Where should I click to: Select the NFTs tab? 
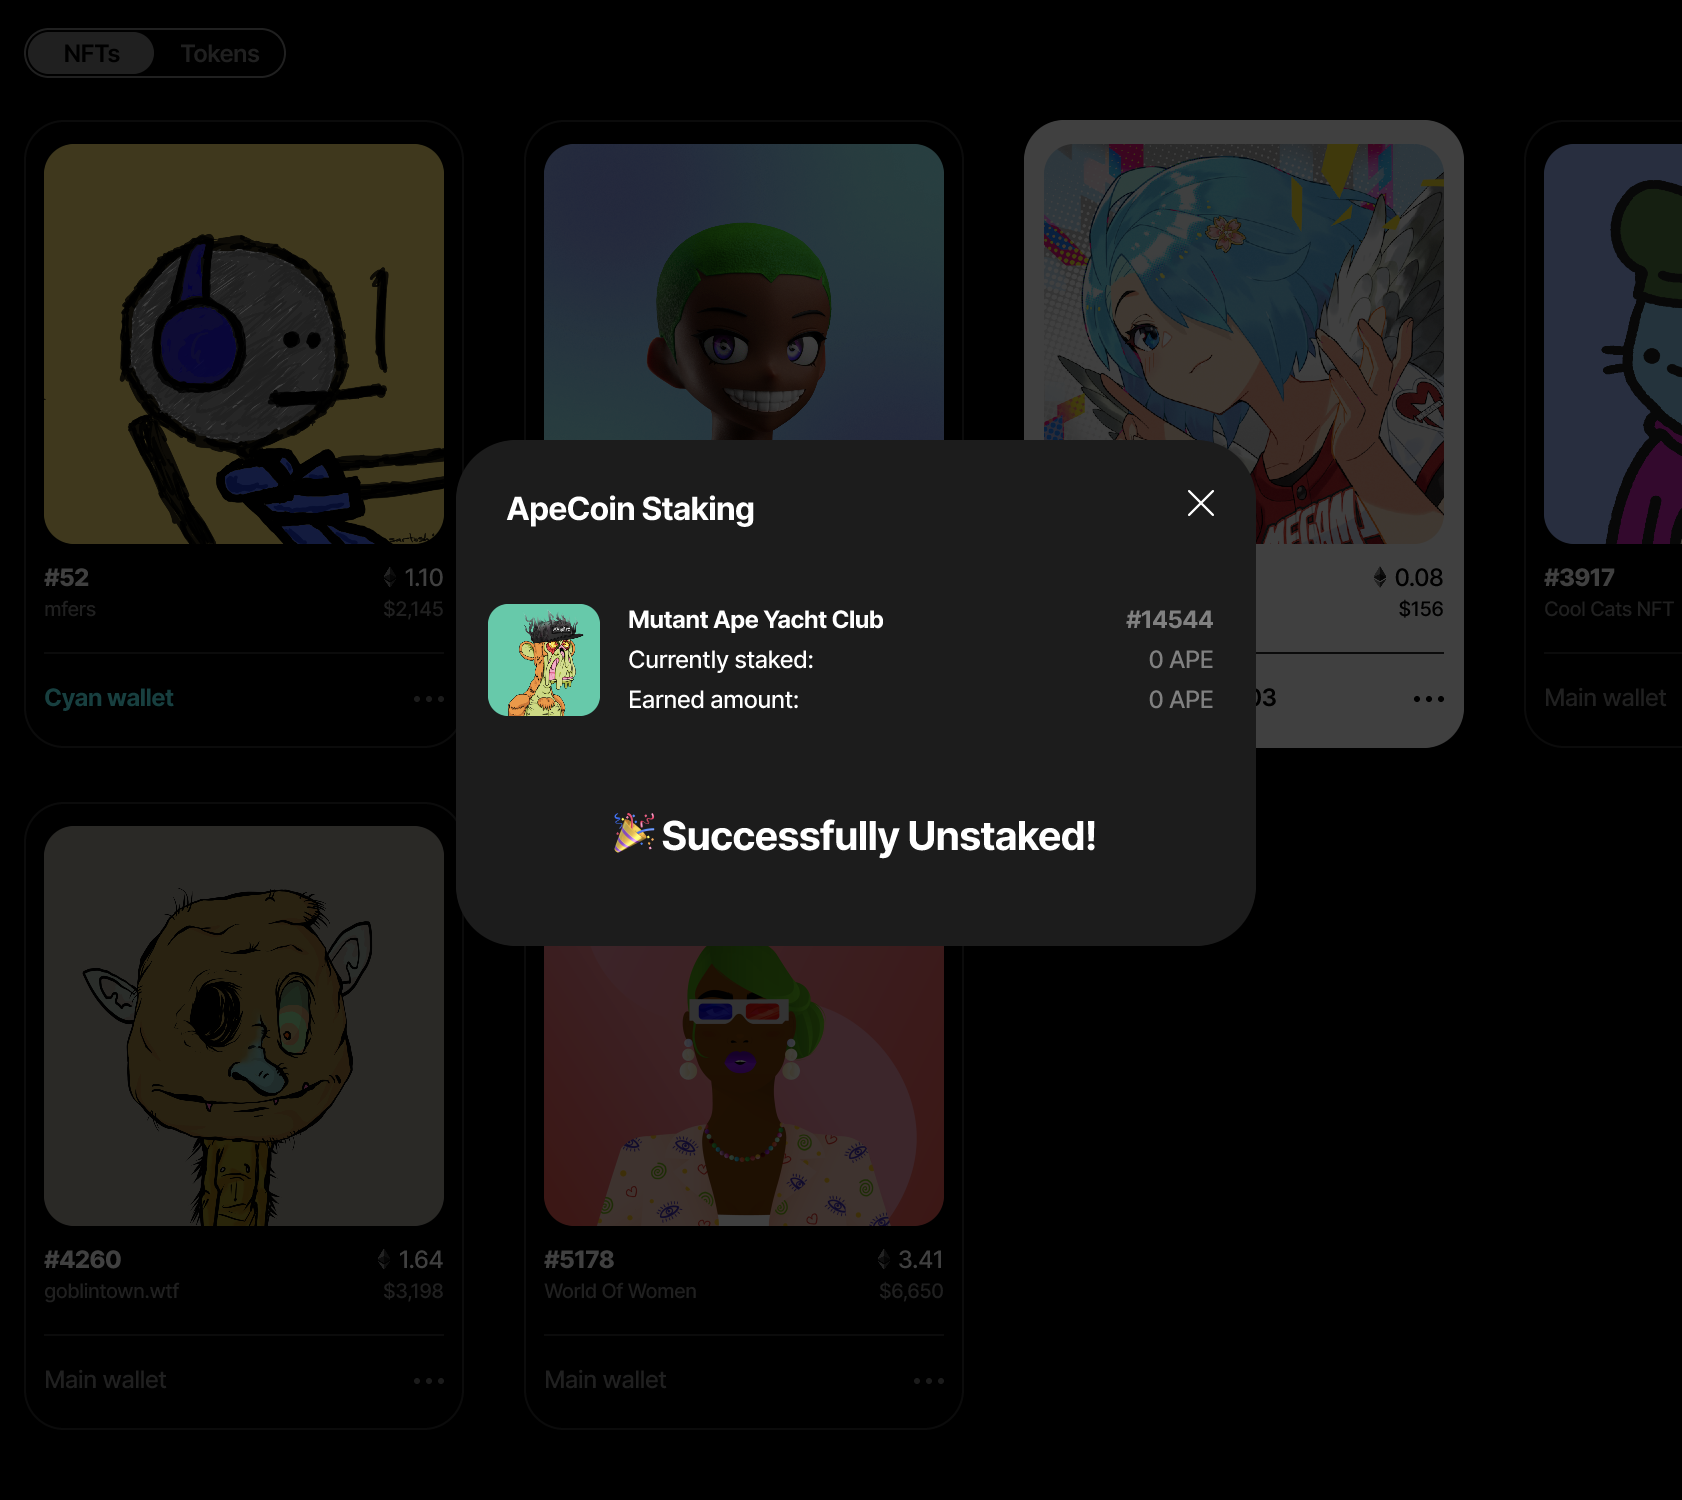[91, 54]
